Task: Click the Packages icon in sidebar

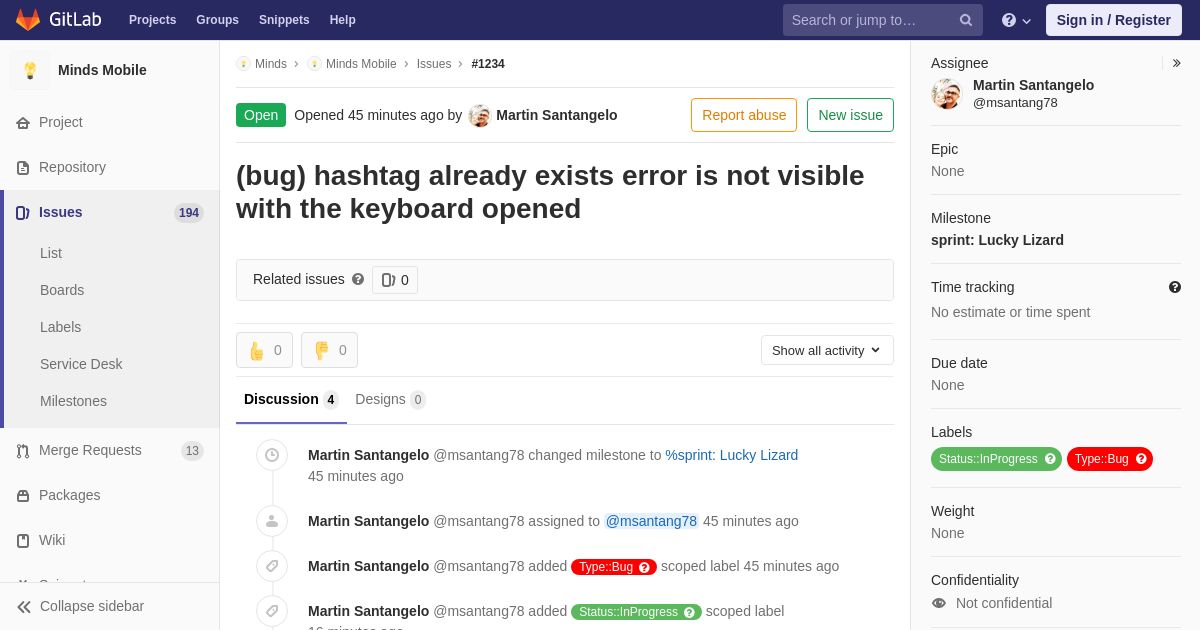Action: (x=23, y=496)
